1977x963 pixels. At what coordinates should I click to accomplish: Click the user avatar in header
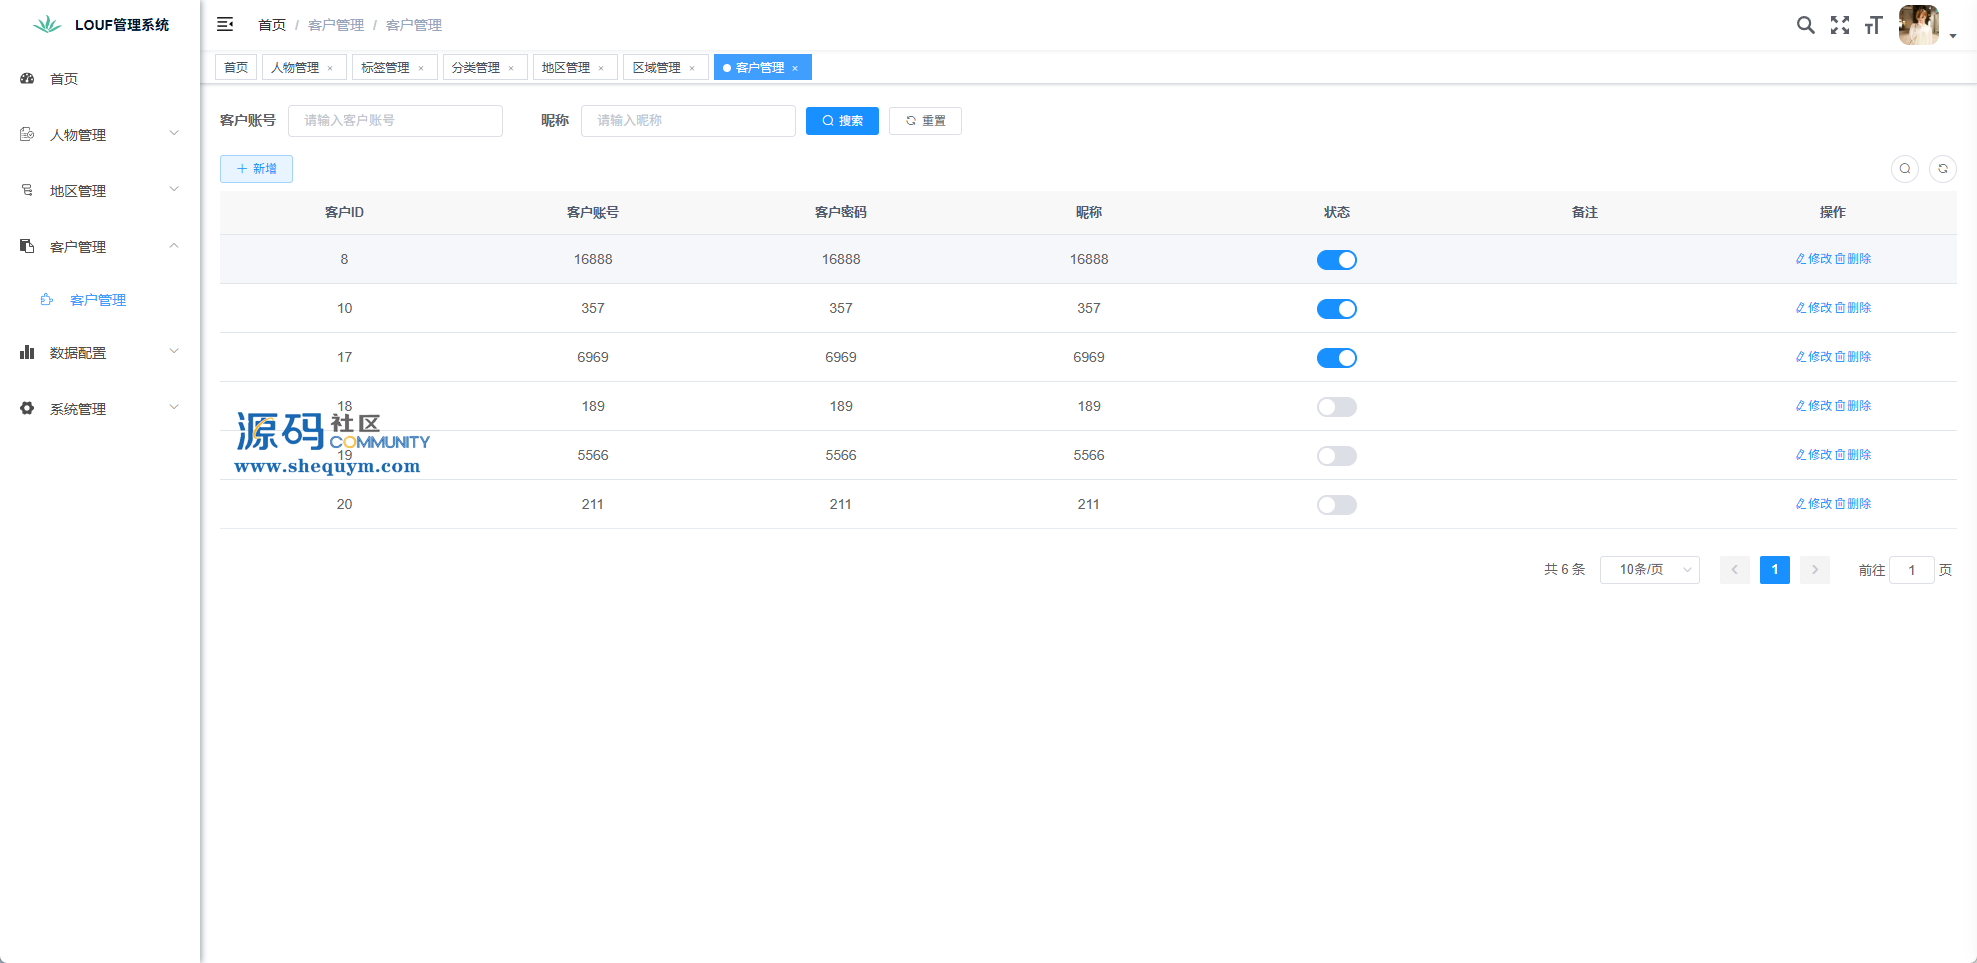click(1918, 25)
